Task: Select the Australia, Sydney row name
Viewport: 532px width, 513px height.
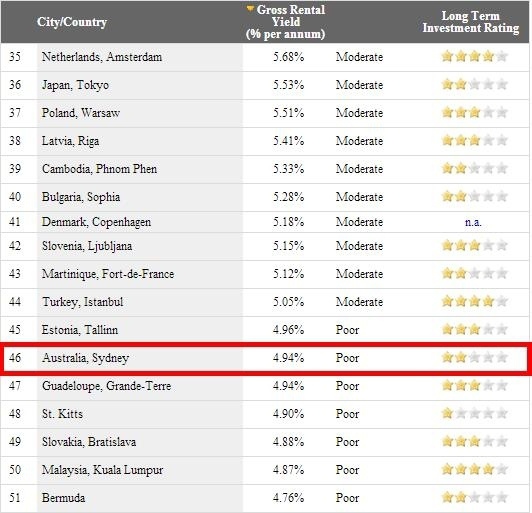Action: (86, 358)
